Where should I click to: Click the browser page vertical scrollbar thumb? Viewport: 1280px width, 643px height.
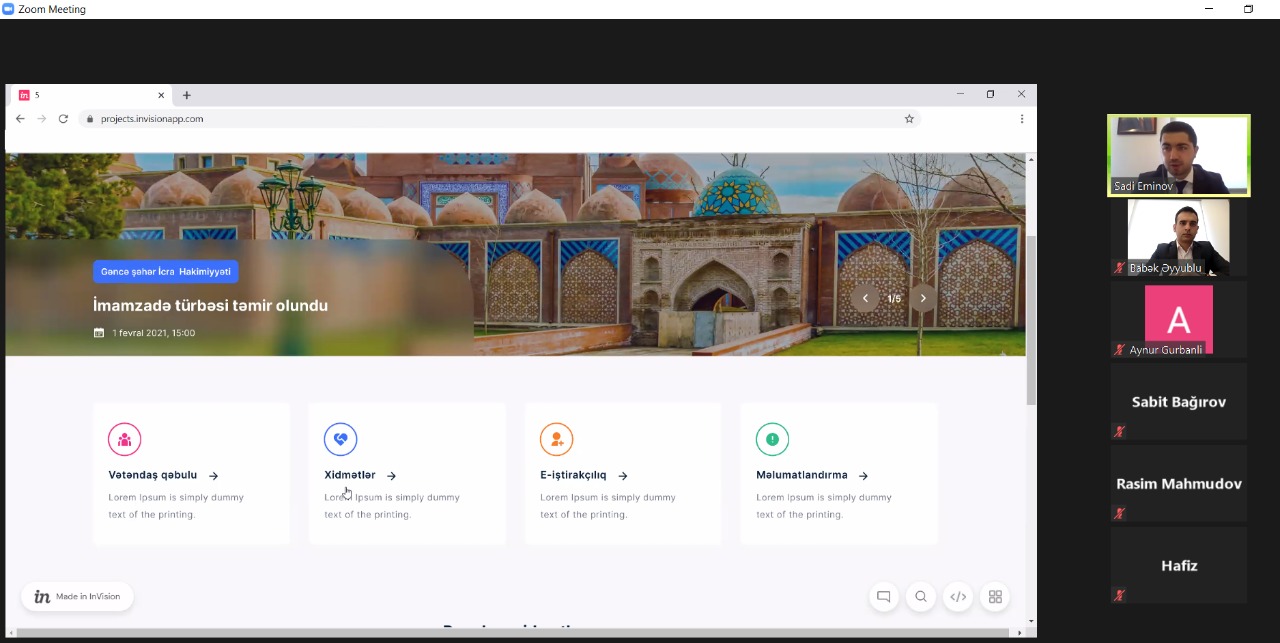pos(1031,320)
